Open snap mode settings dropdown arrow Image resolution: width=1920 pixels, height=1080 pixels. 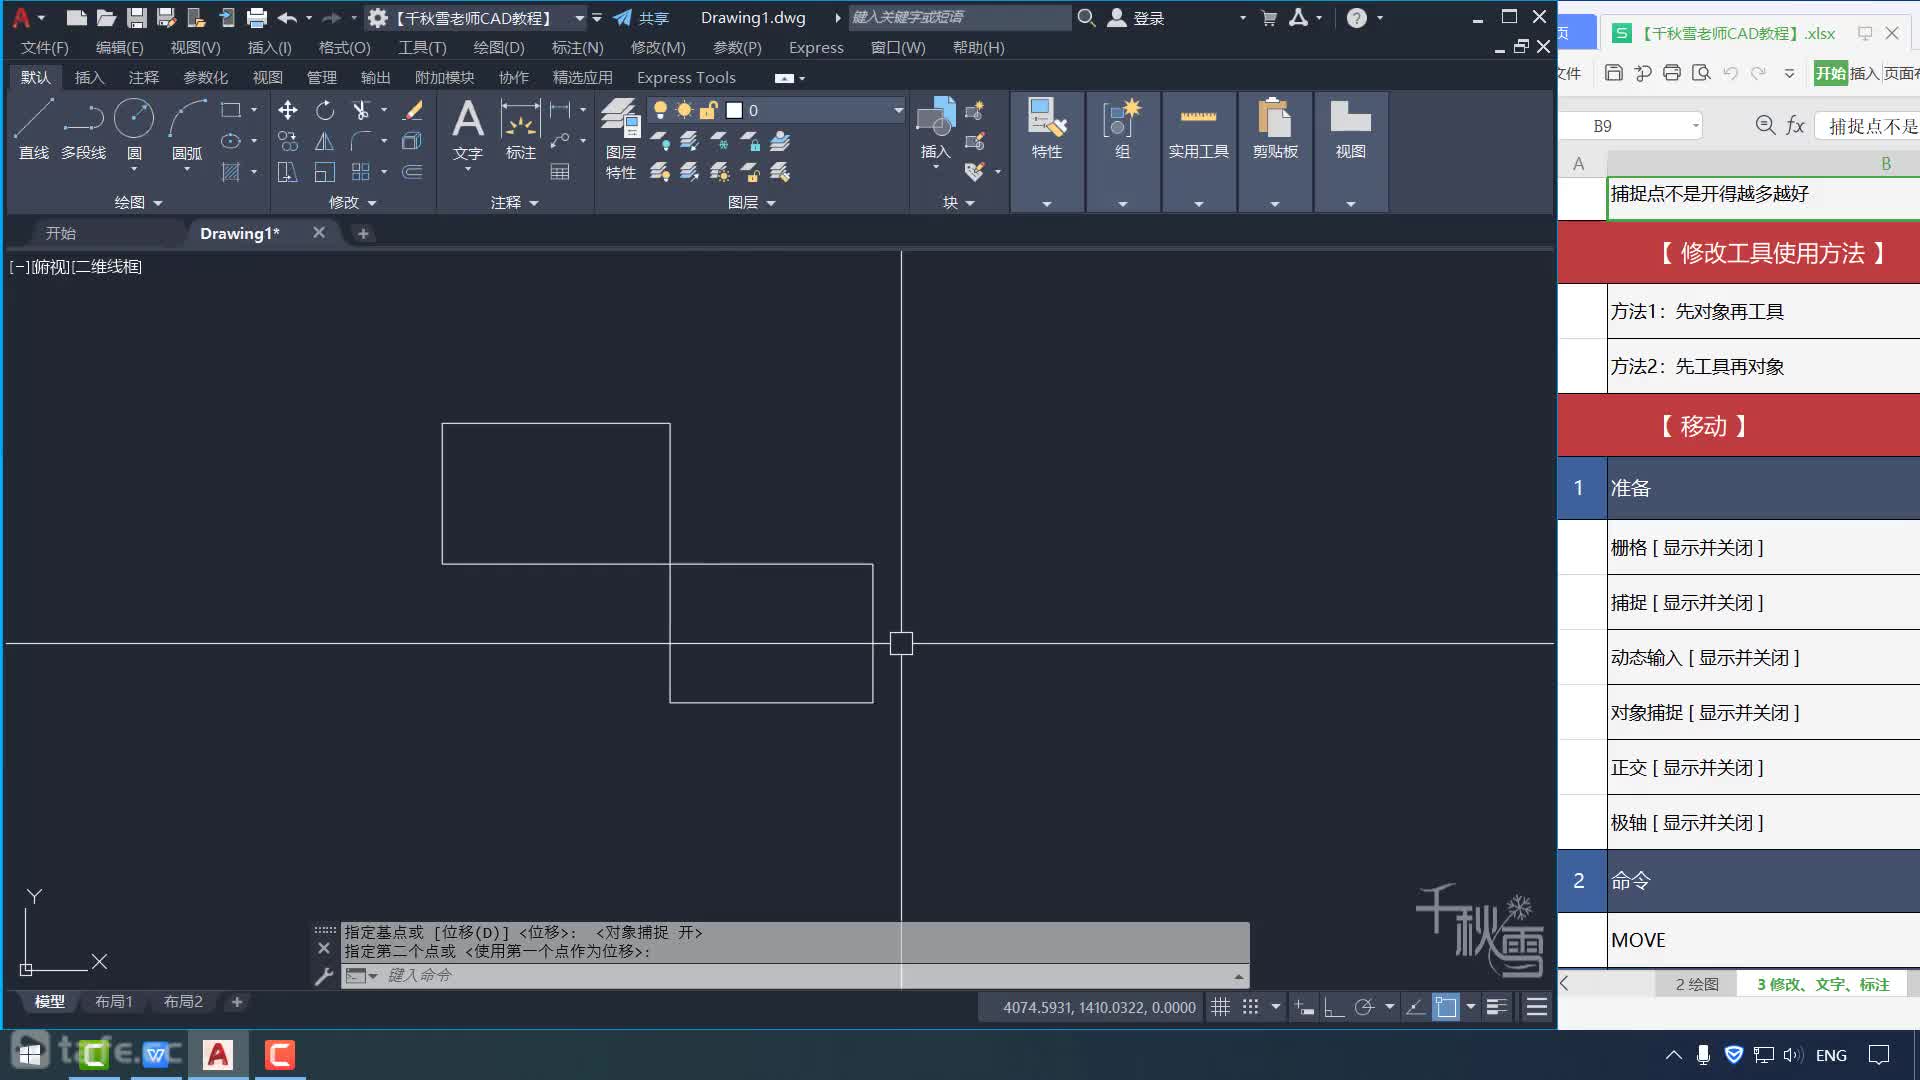[x=1275, y=1007]
